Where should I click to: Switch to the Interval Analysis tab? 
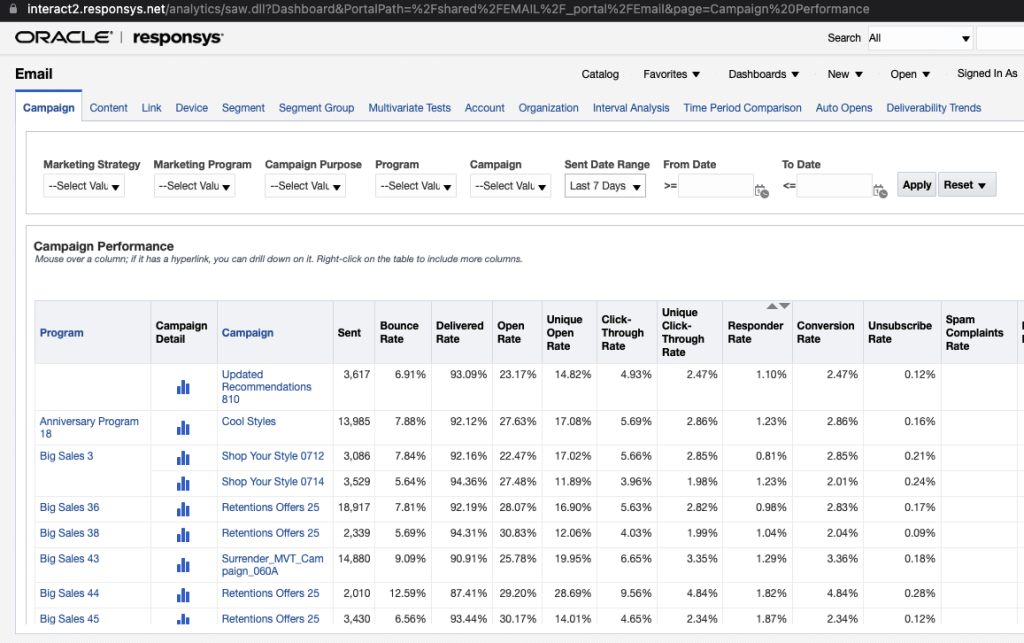pos(631,108)
